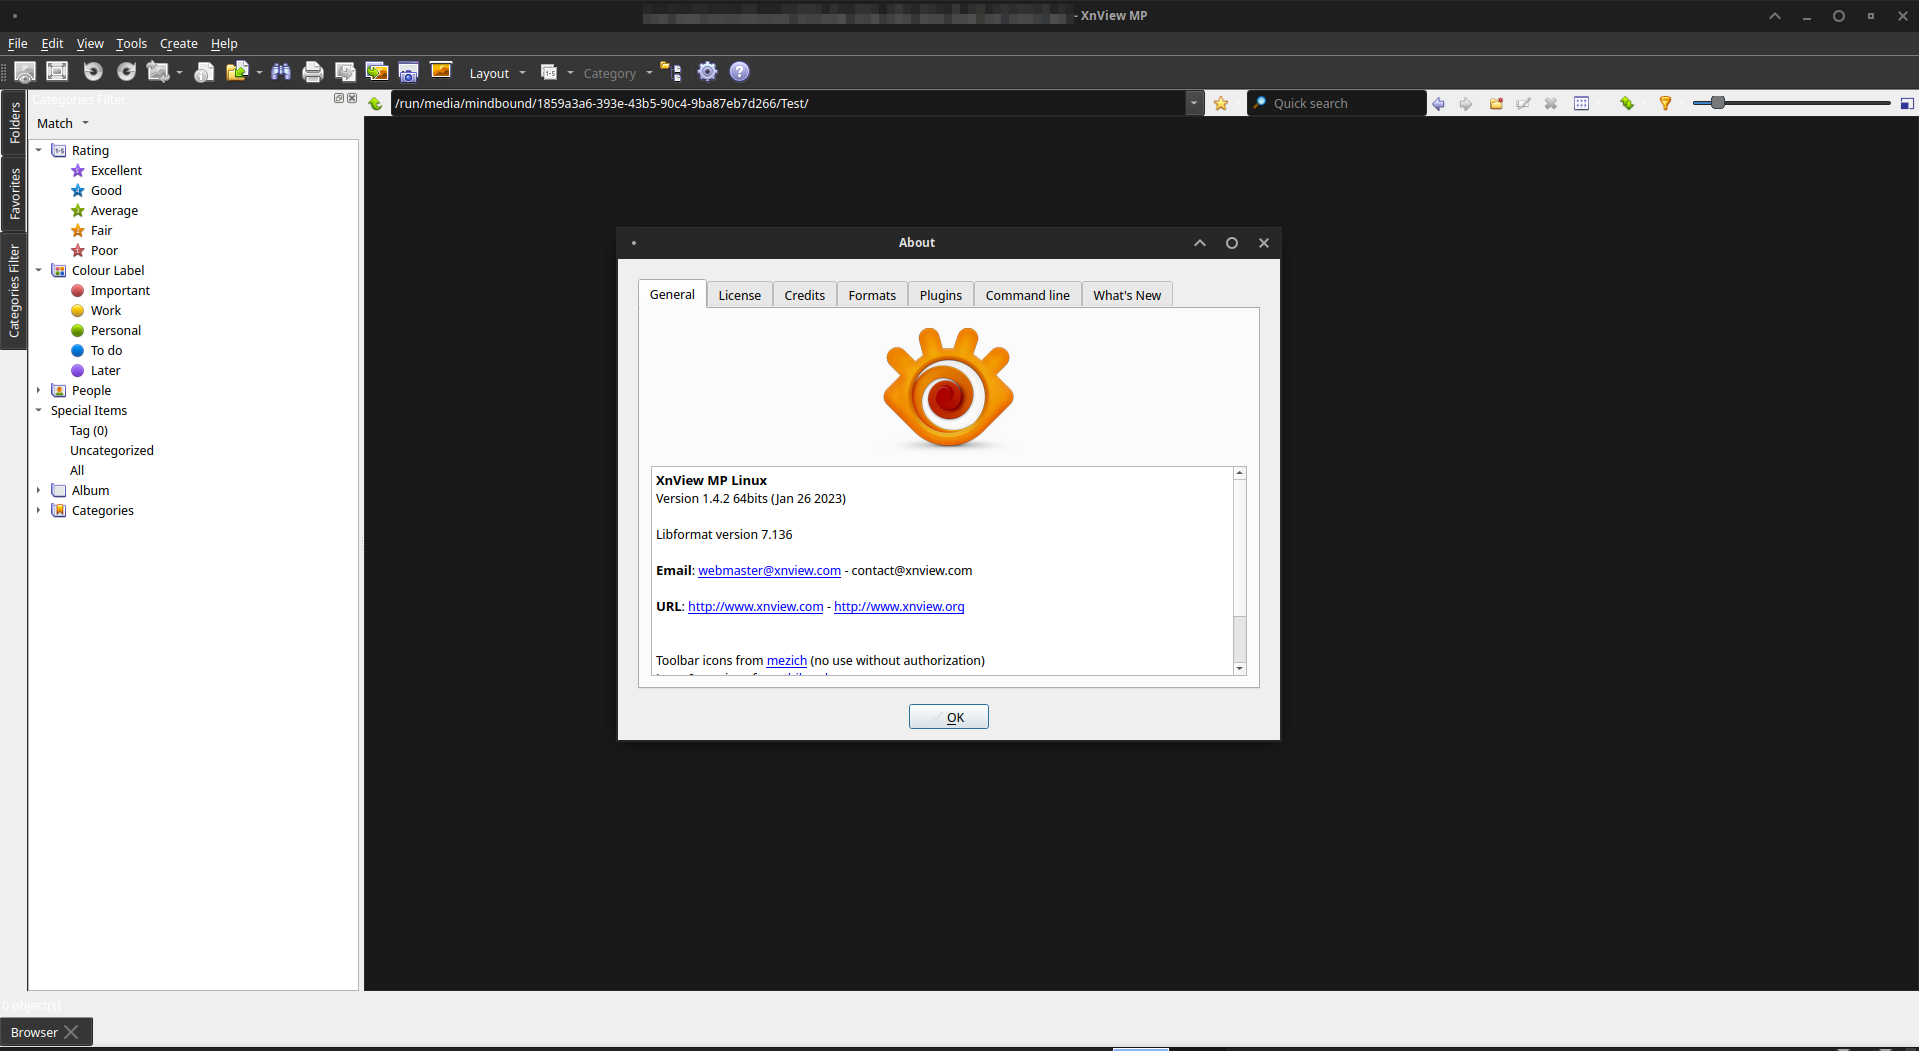Collapse the Colour Label tree node

[x=39, y=270]
